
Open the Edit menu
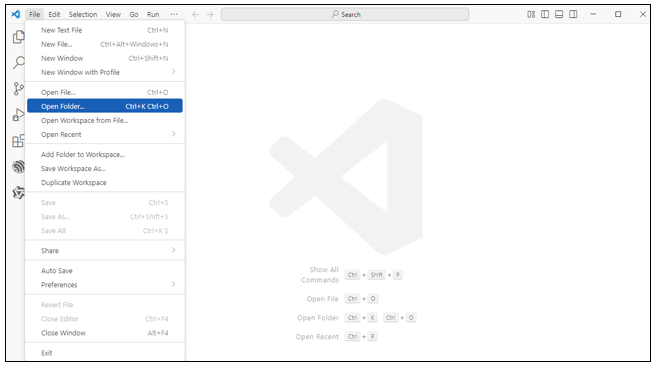point(54,14)
